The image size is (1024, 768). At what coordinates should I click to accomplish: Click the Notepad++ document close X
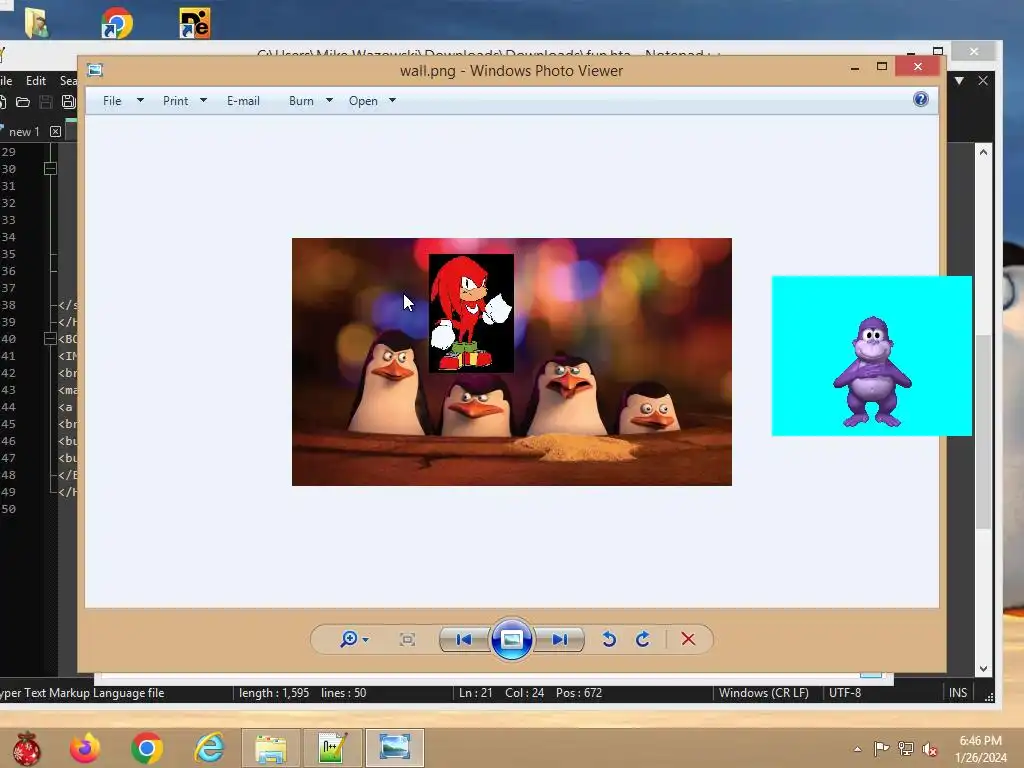[983, 80]
